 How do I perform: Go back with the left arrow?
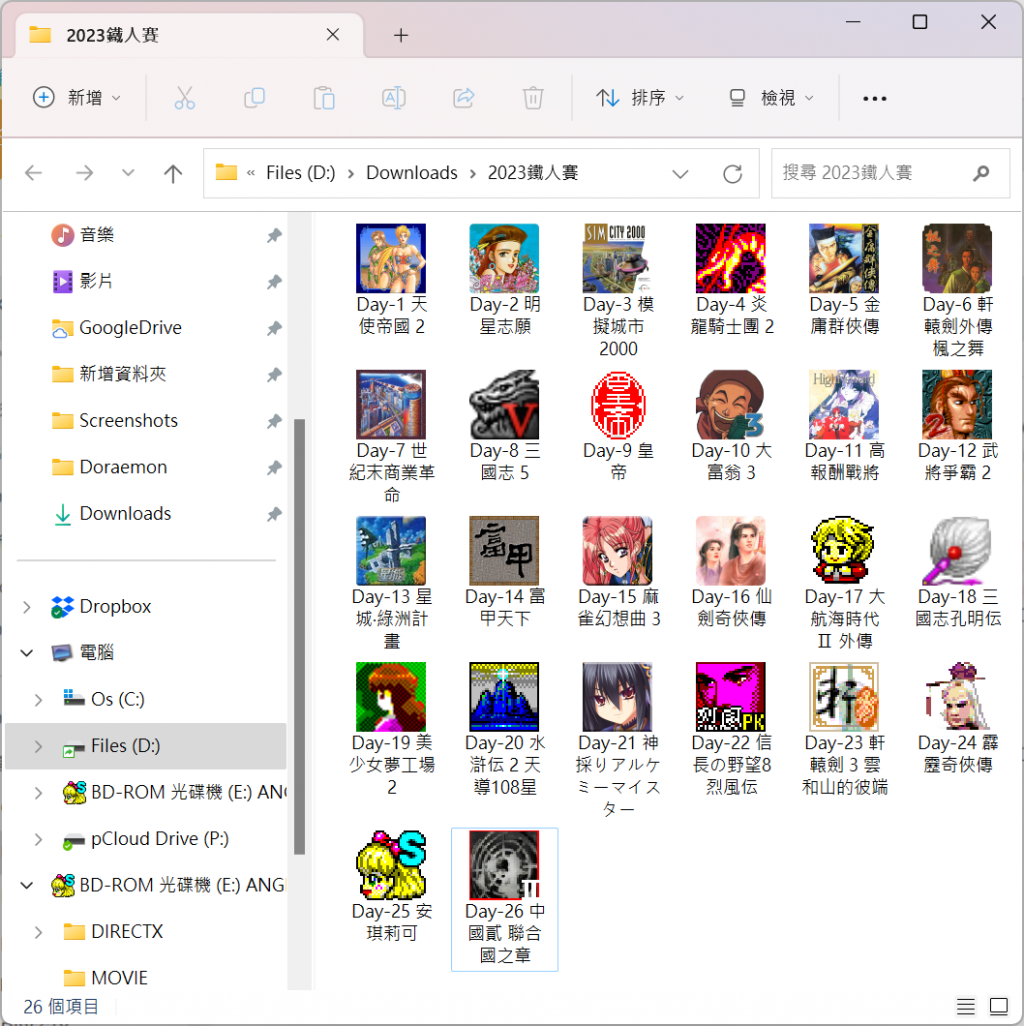pos(33,173)
